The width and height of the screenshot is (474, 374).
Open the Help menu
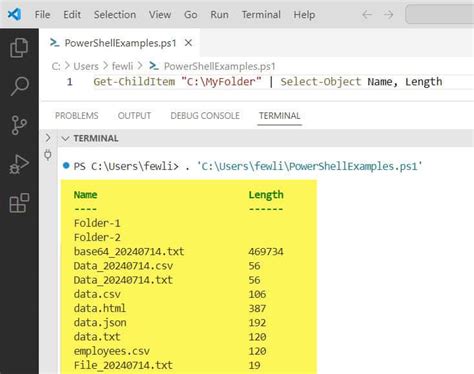tap(304, 15)
